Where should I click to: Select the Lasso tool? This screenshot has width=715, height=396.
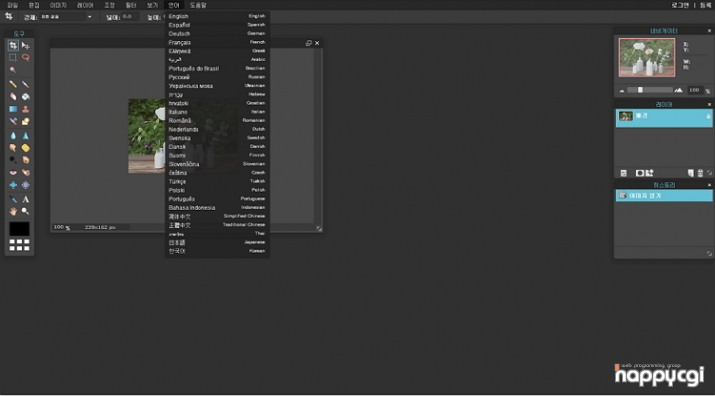(26, 57)
